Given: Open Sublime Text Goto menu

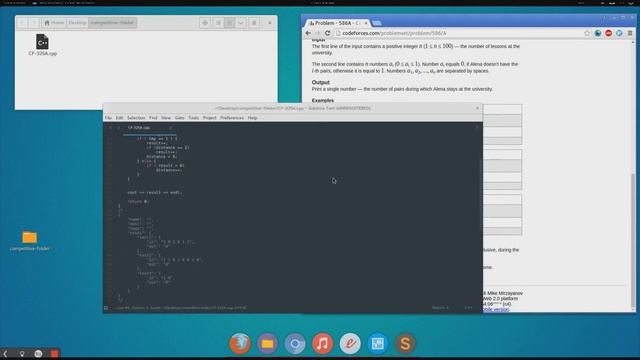Looking at the screenshot, I should point(180,118).
